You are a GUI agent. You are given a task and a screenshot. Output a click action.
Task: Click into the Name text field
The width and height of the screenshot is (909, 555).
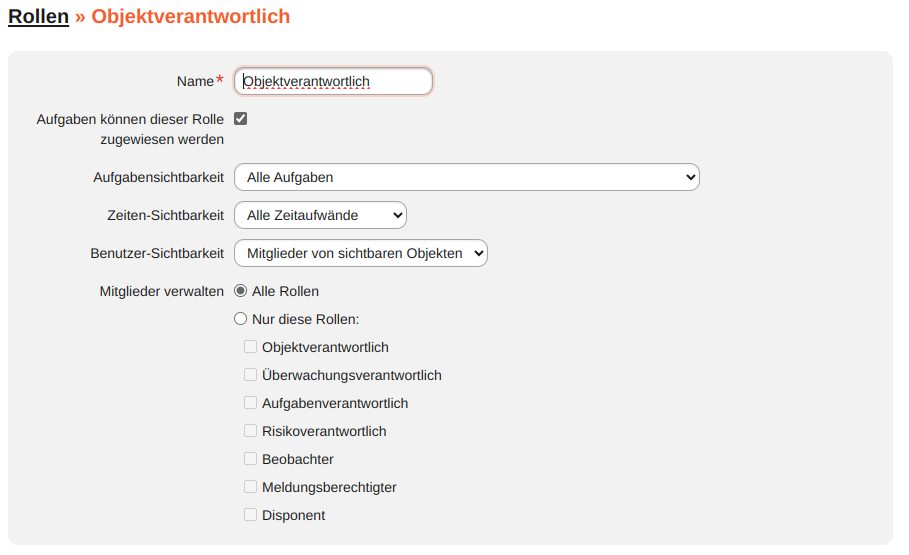click(x=333, y=81)
